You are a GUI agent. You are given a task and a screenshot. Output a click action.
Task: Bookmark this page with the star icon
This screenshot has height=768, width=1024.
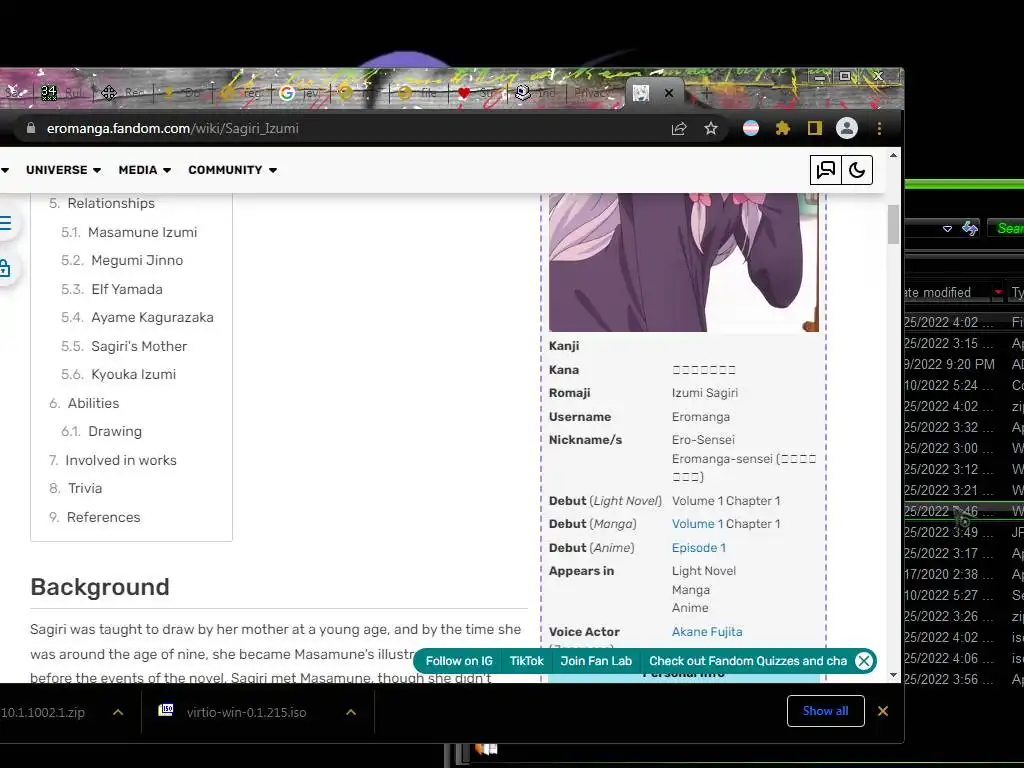coord(711,129)
